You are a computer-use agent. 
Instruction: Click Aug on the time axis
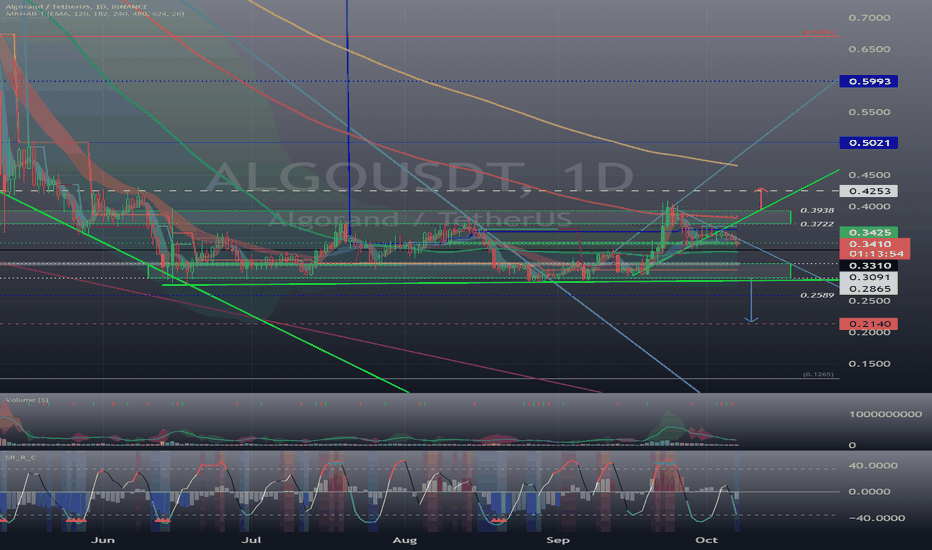point(405,540)
